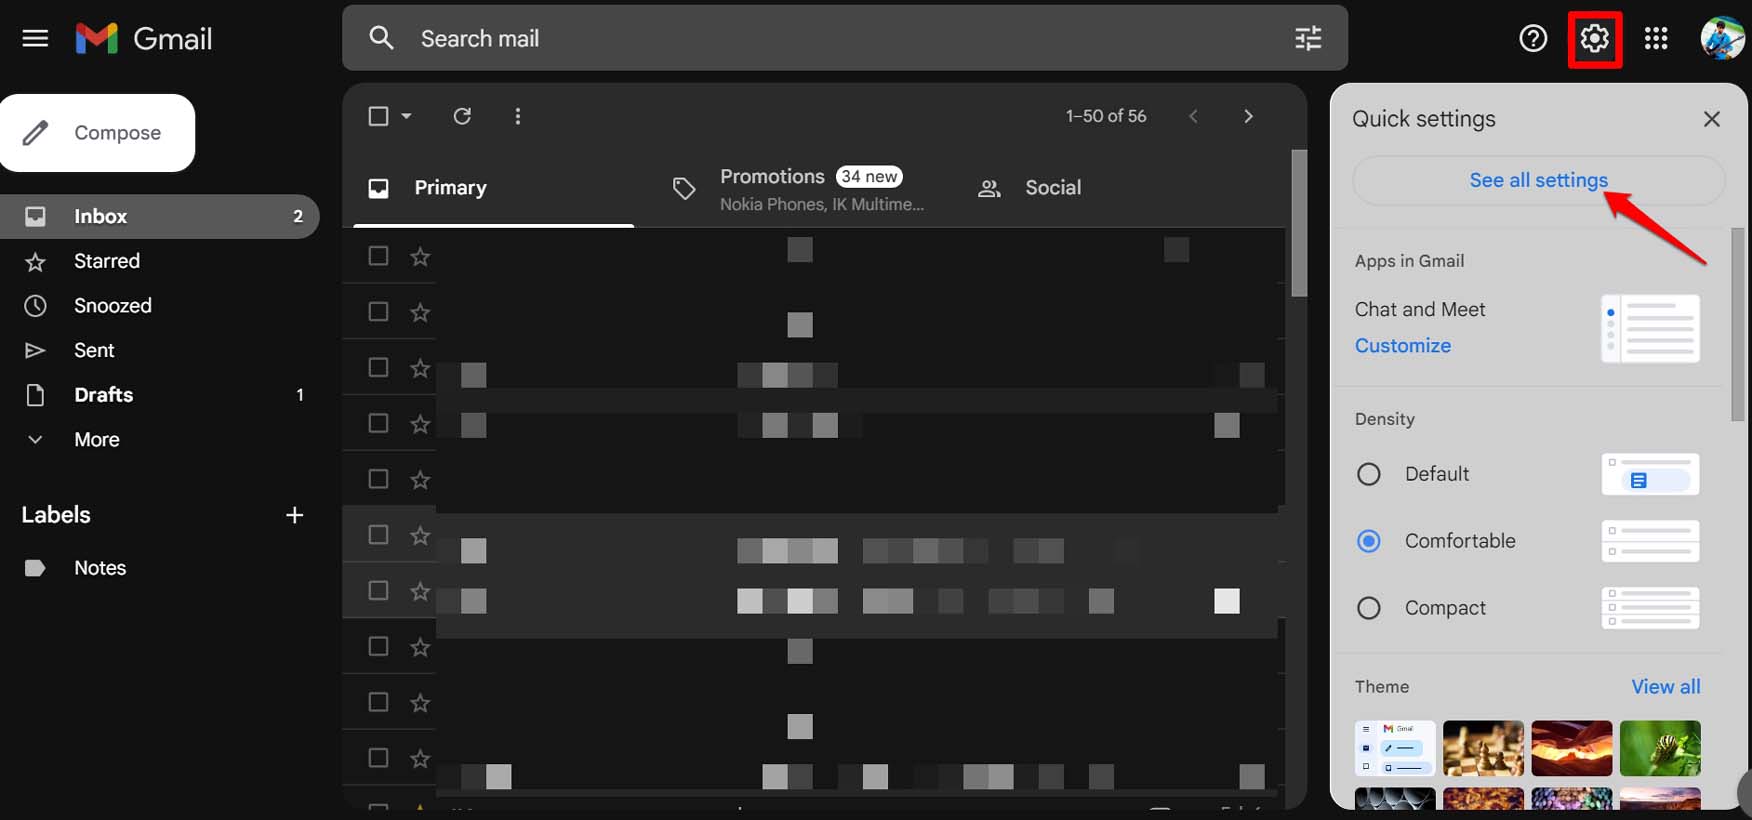Show search options filter icon

tap(1308, 38)
